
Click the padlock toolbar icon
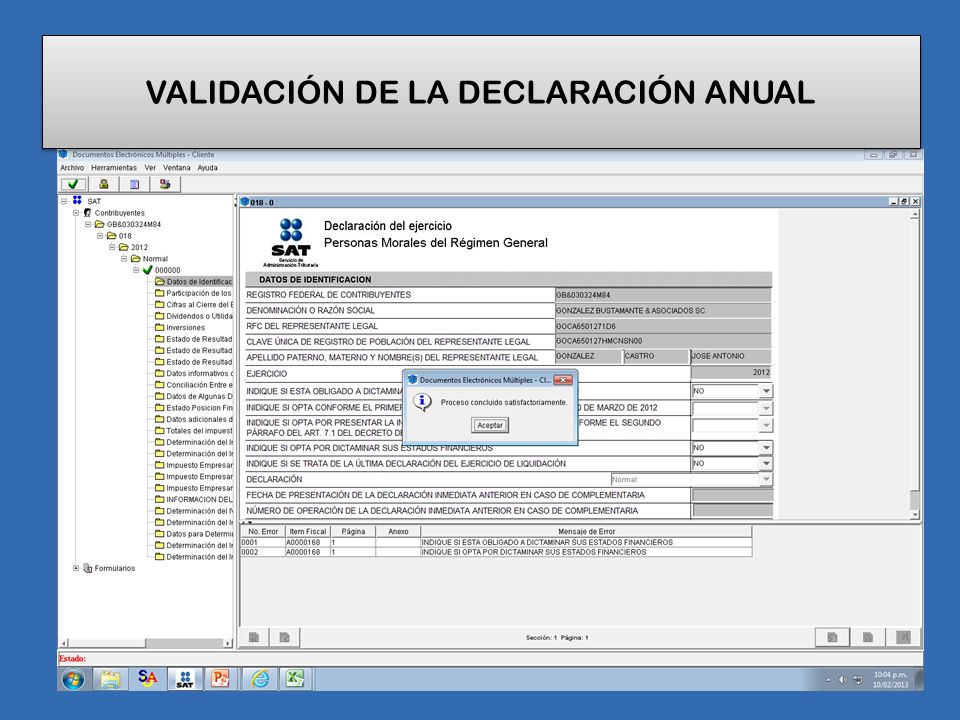[104, 184]
